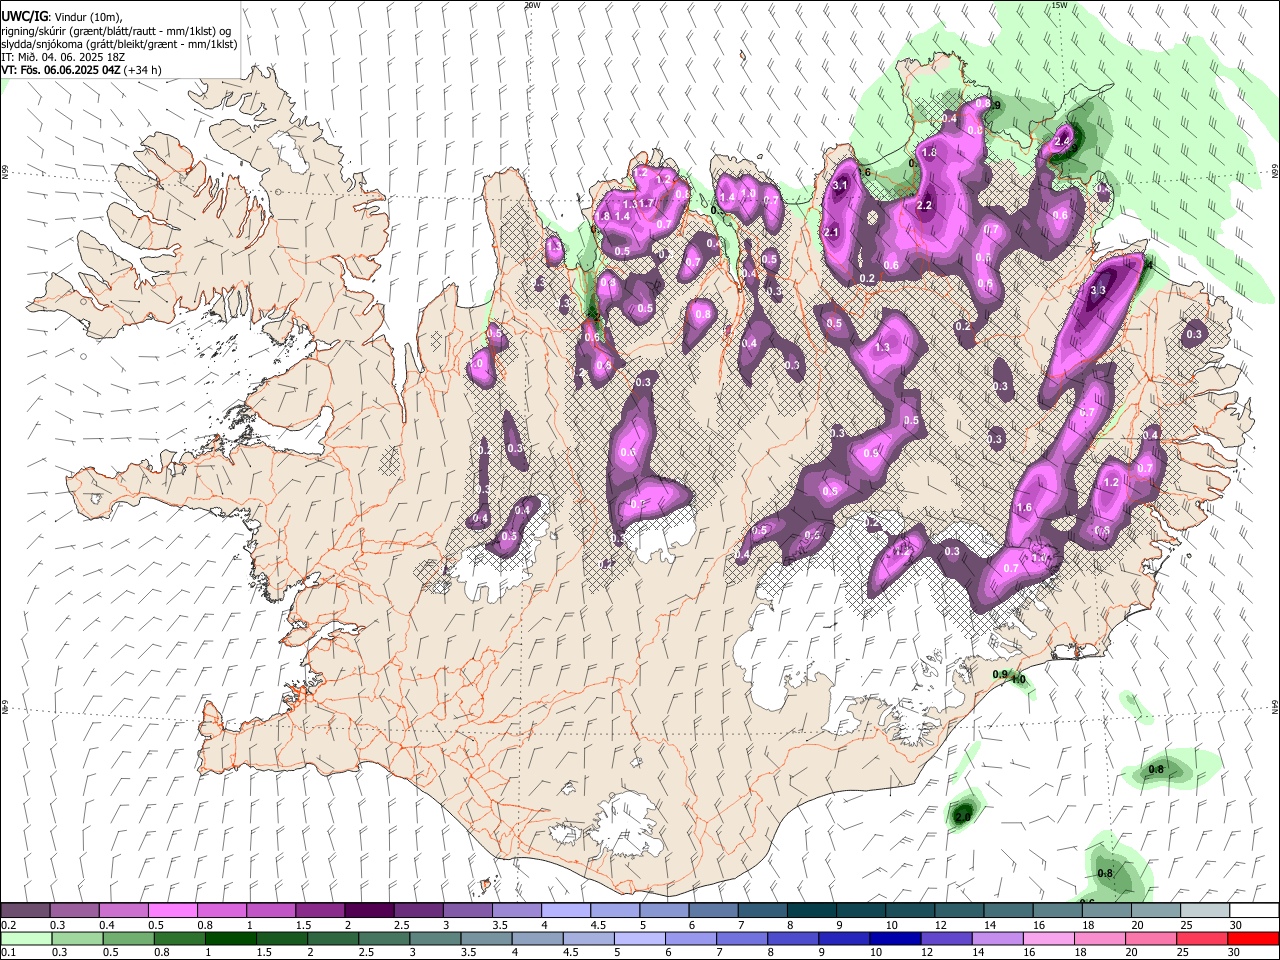Pick the bright red 30 swatch in rain scale

pos(1254,939)
